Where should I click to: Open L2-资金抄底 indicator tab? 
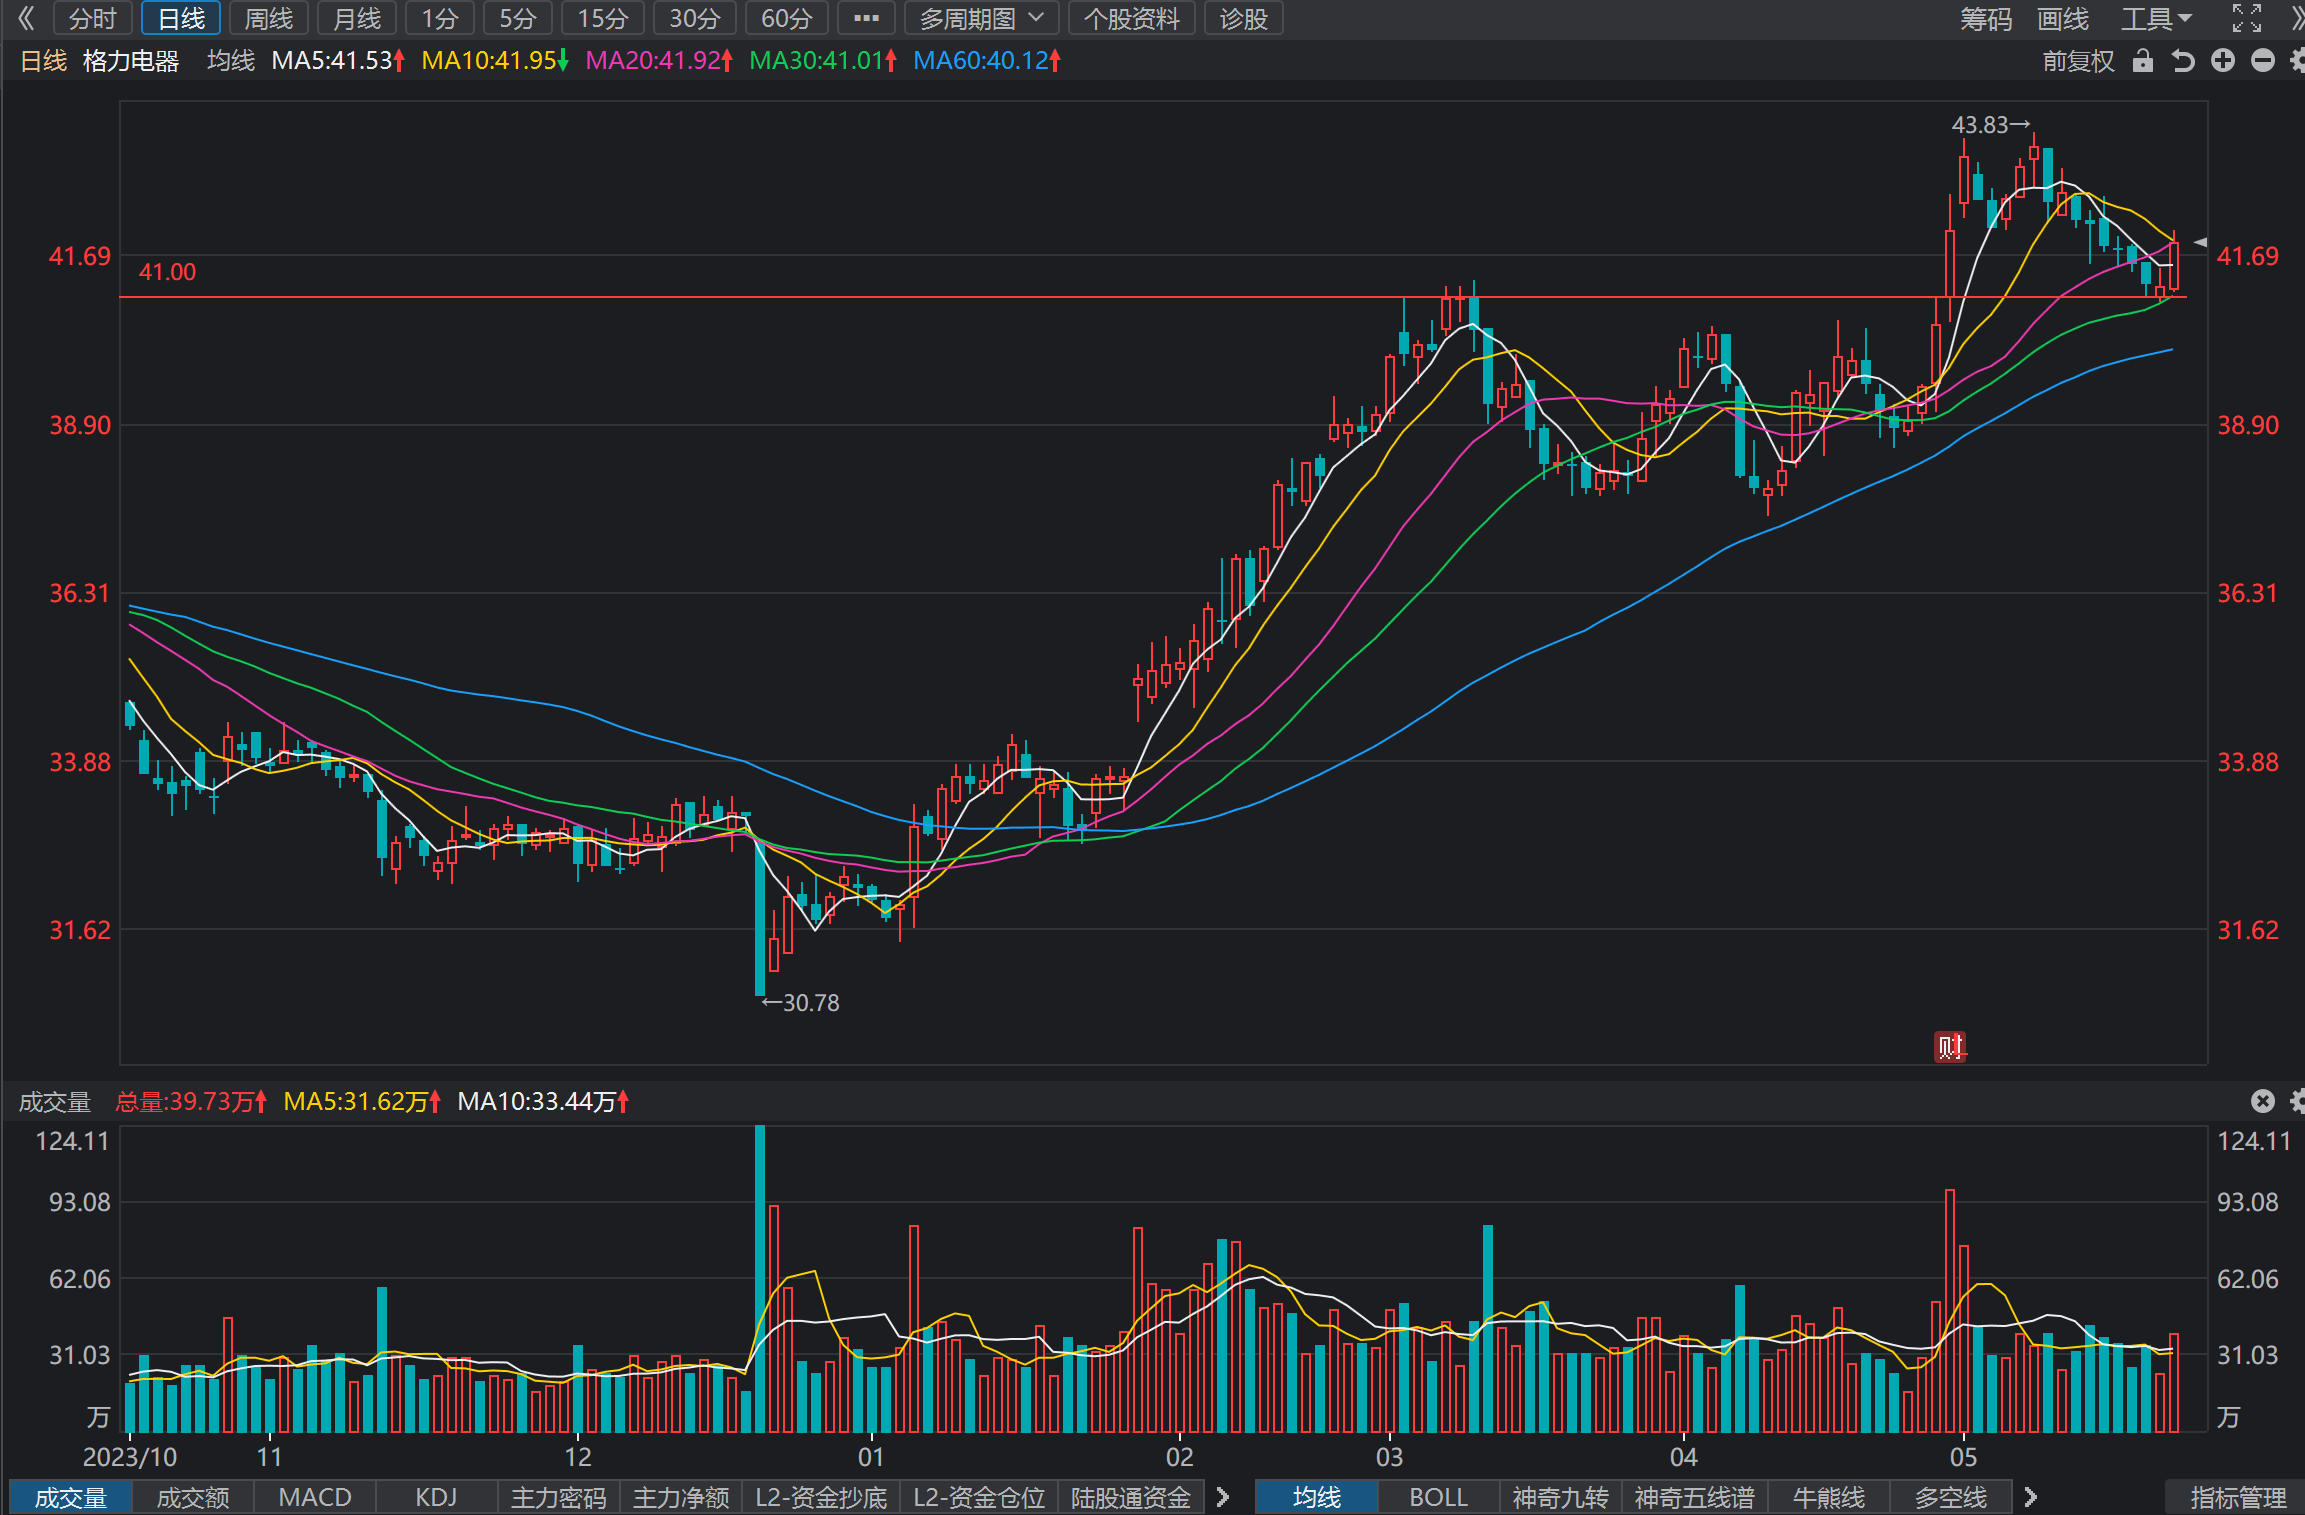click(821, 1497)
